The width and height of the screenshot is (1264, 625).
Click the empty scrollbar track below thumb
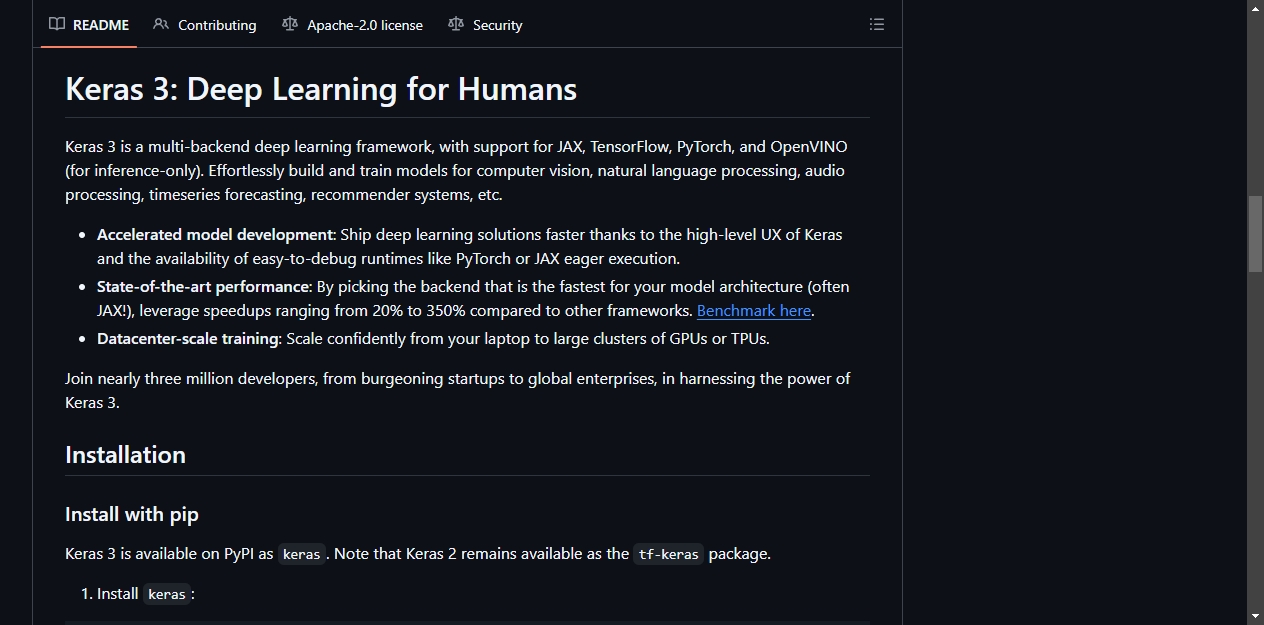(1255, 440)
